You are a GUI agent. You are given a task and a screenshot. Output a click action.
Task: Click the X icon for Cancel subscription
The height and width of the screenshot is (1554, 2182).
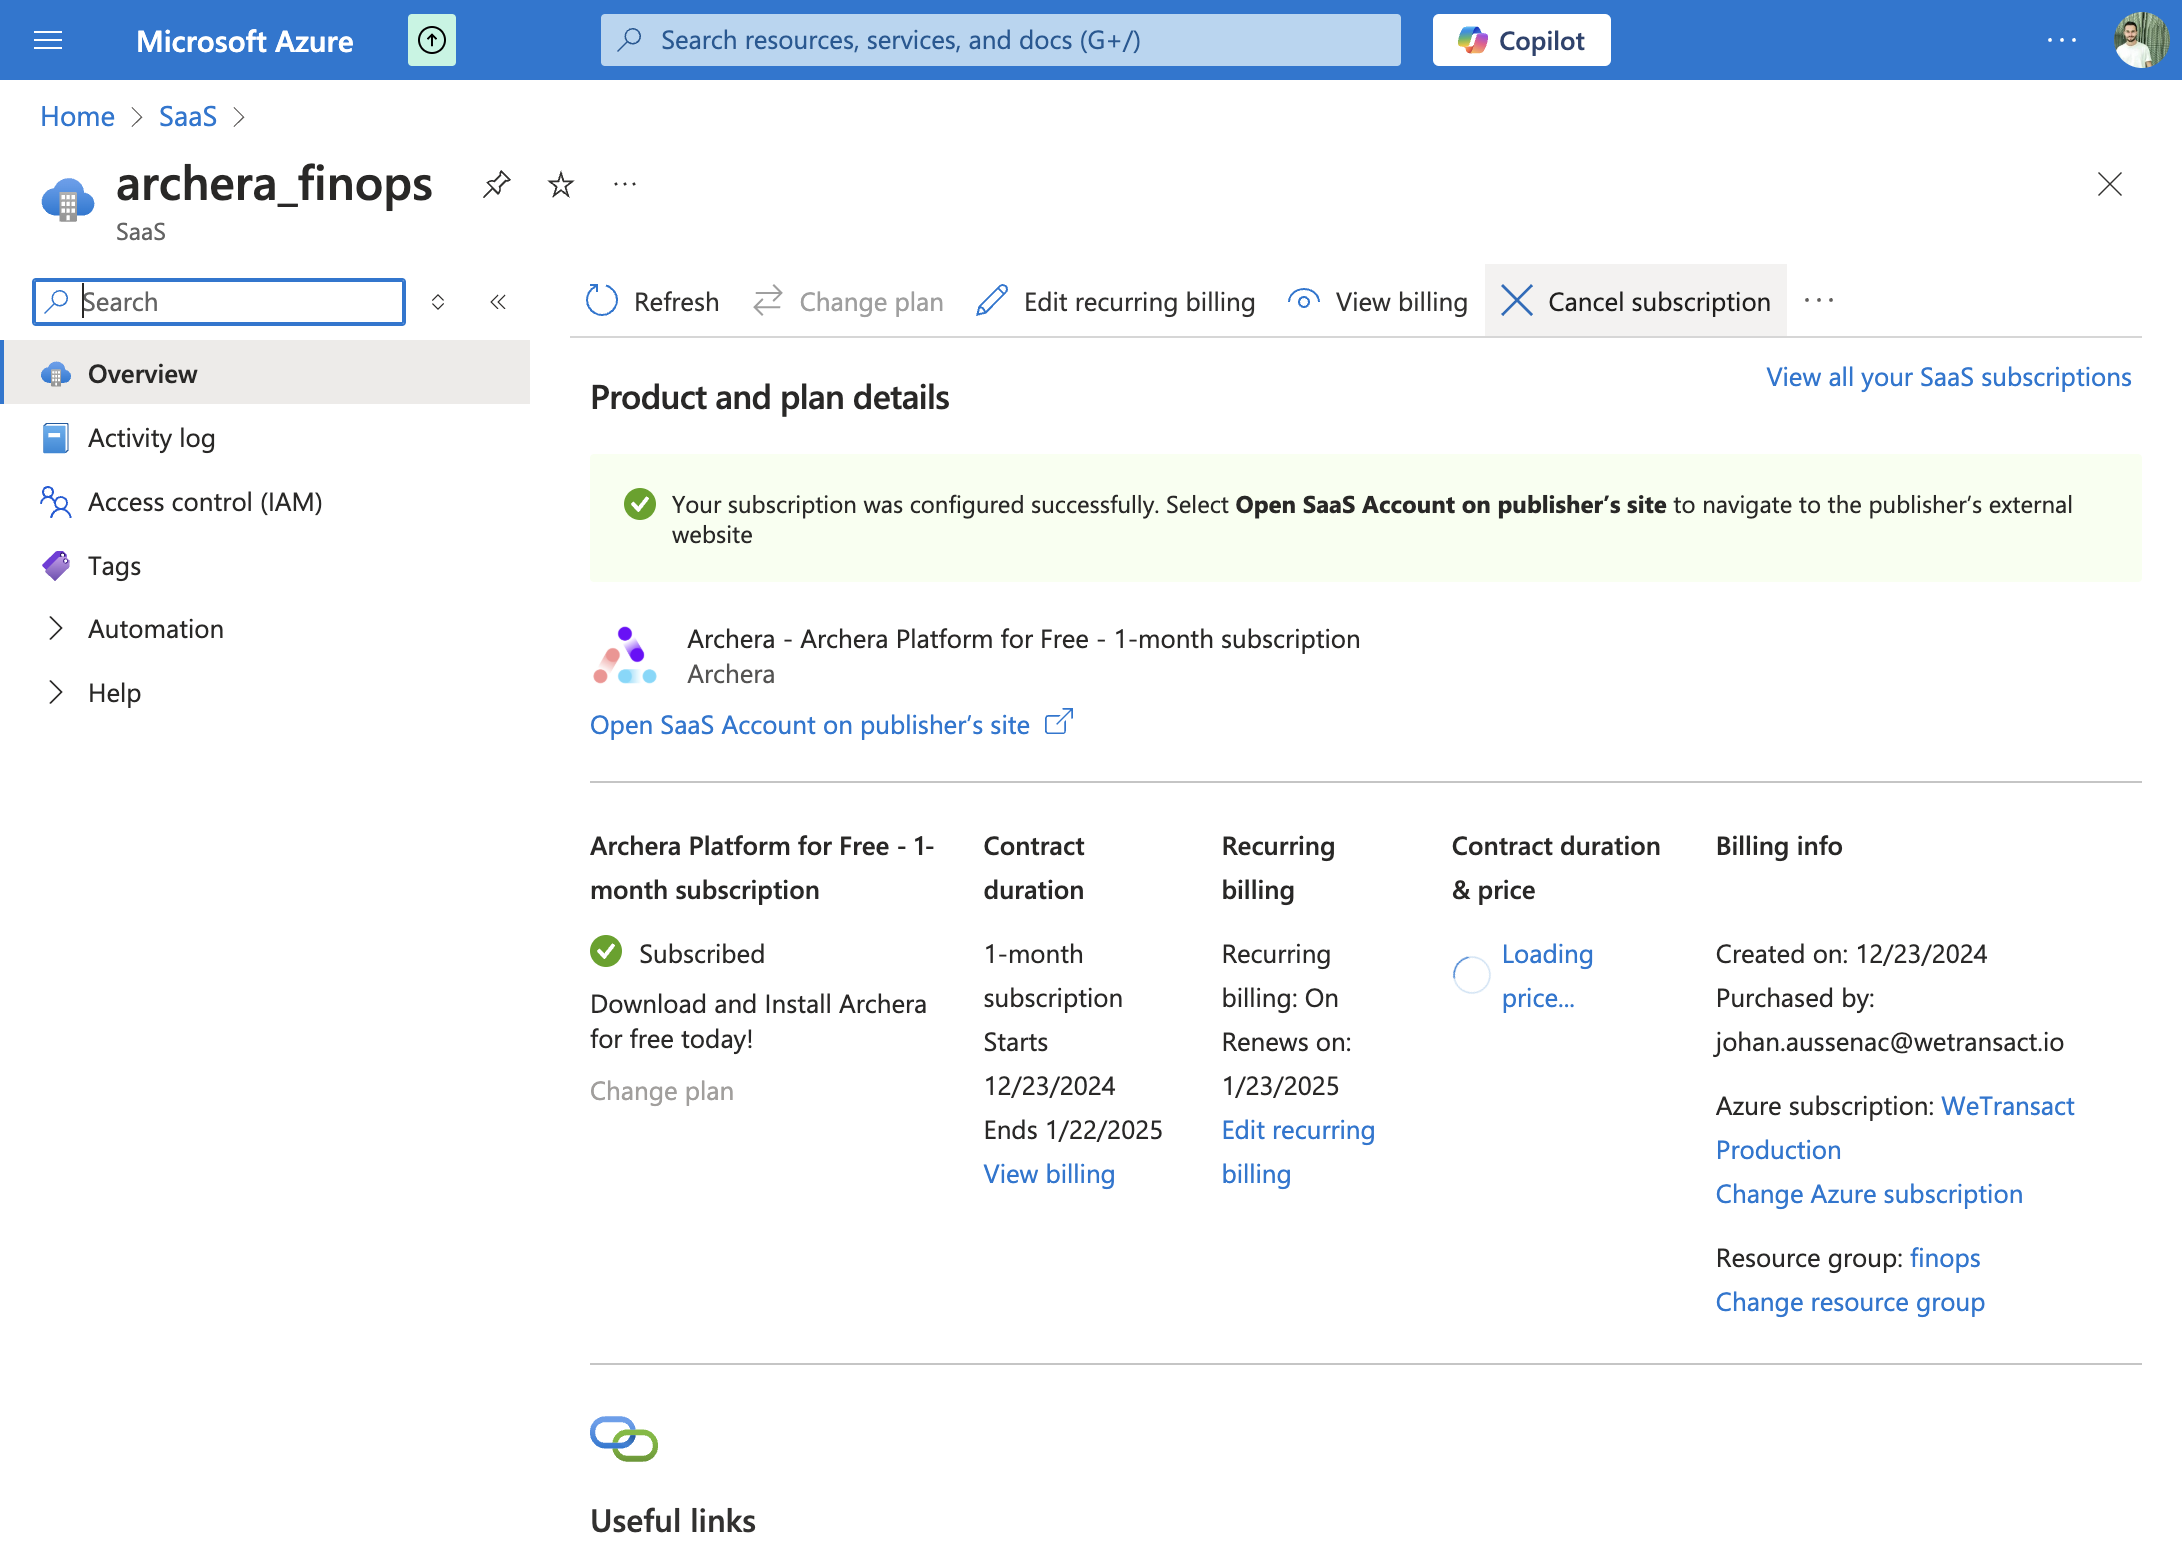[1517, 300]
